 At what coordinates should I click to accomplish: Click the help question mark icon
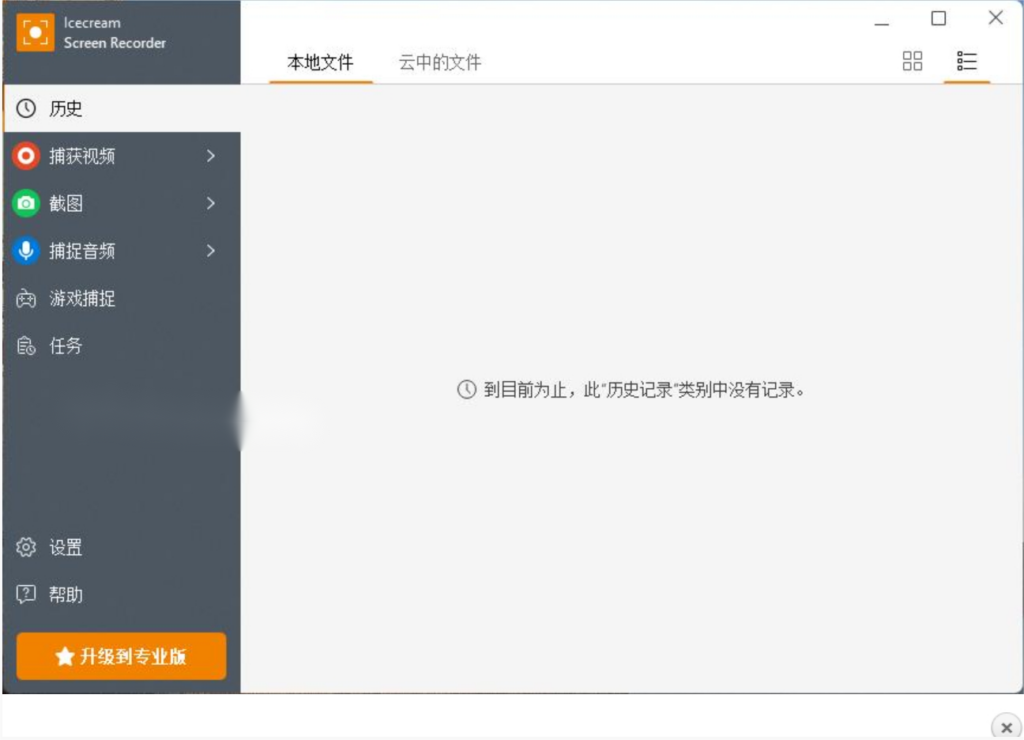(26, 594)
